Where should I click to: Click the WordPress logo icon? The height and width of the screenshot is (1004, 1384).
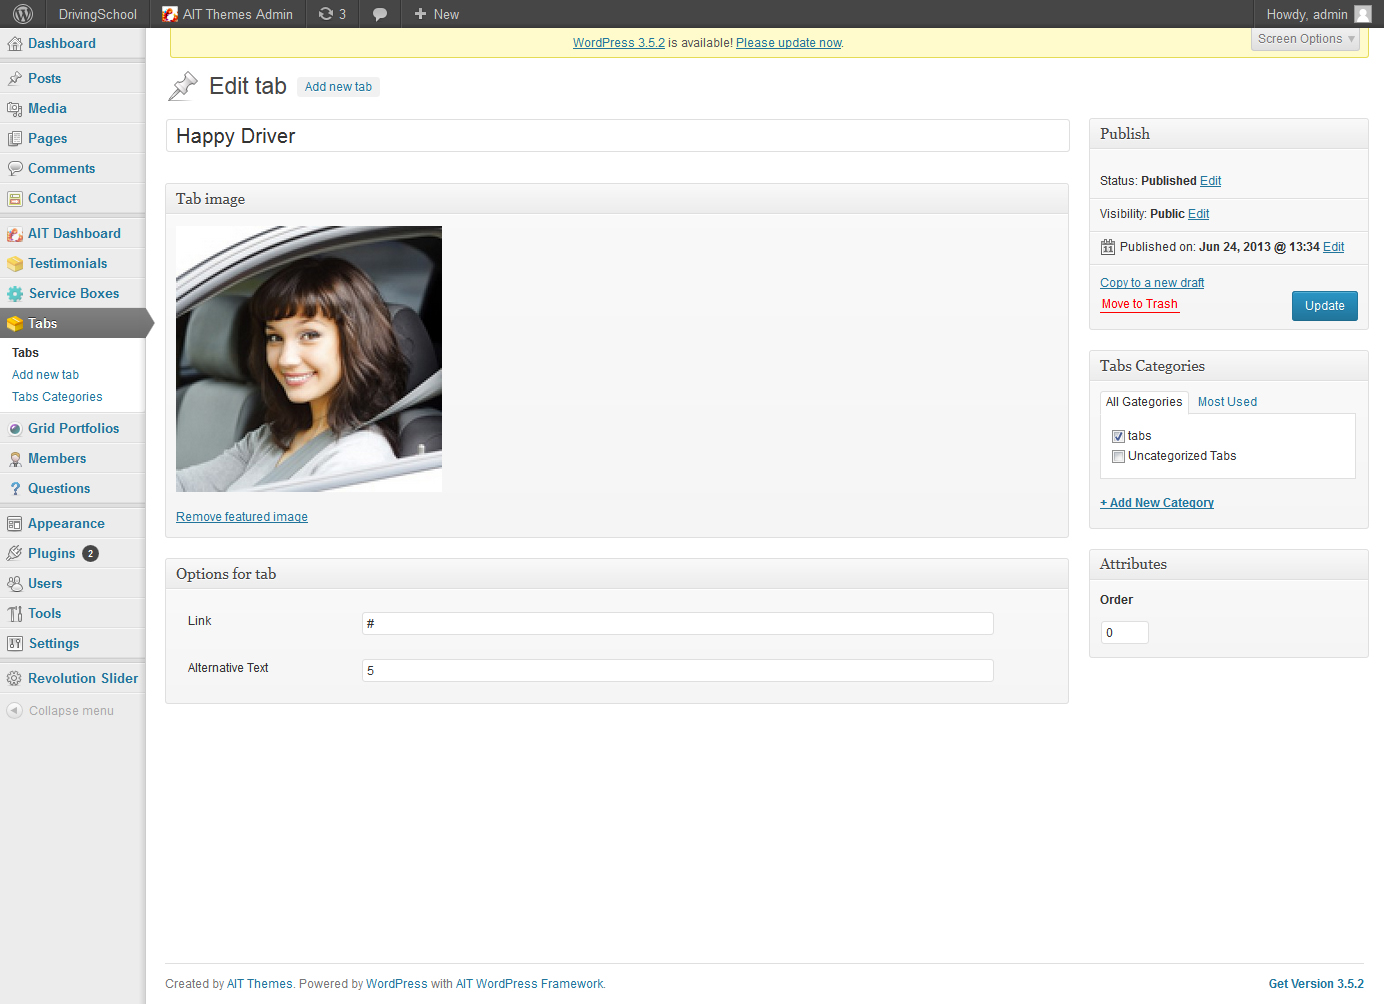point(23,14)
